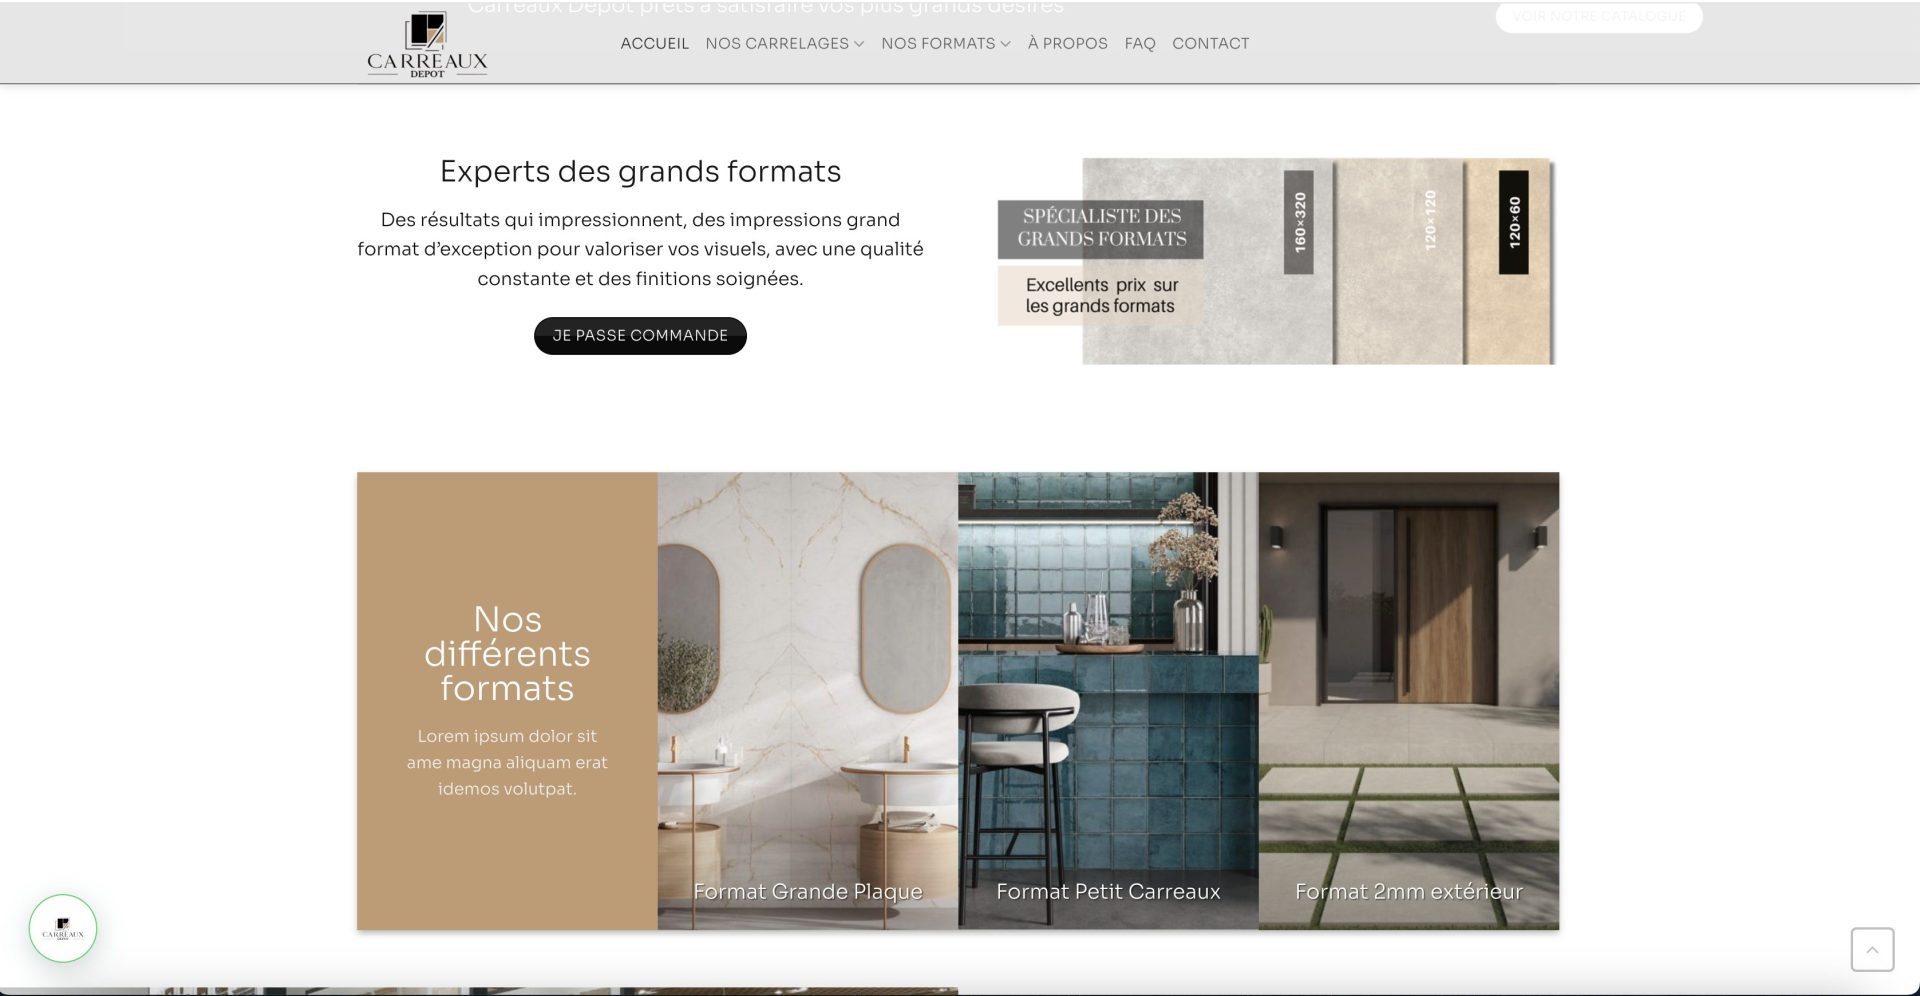Open the round Carreaux chat widget
Image resolution: width=1920 pixels, height=996 pixels.
63,928
